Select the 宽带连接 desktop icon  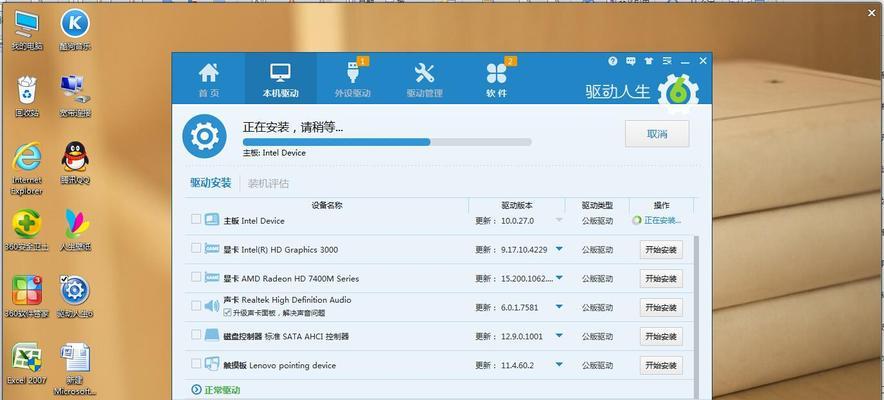(x=75, y=97)
